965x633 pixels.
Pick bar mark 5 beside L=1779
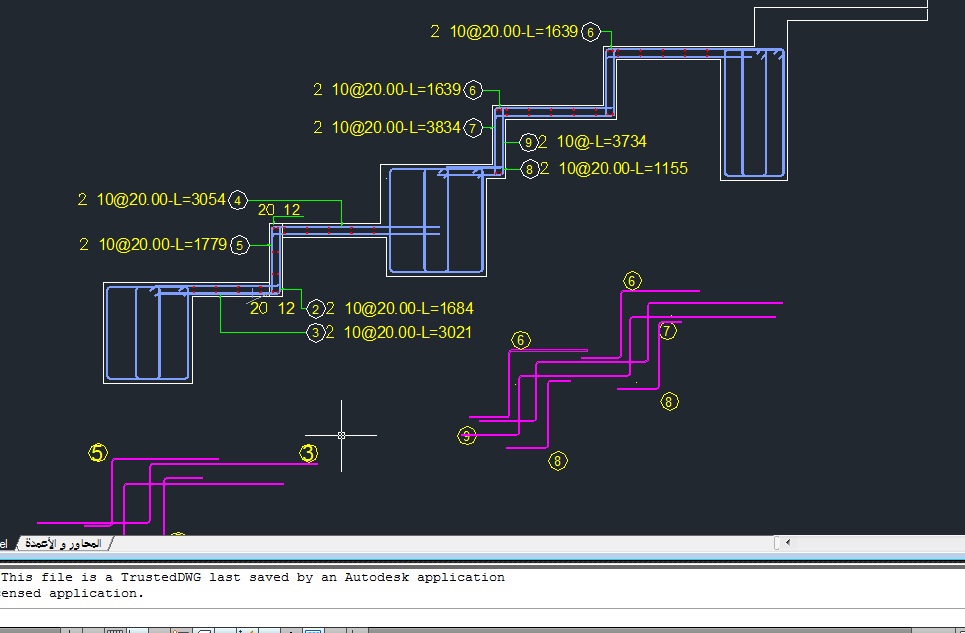(x=239, y=245)
